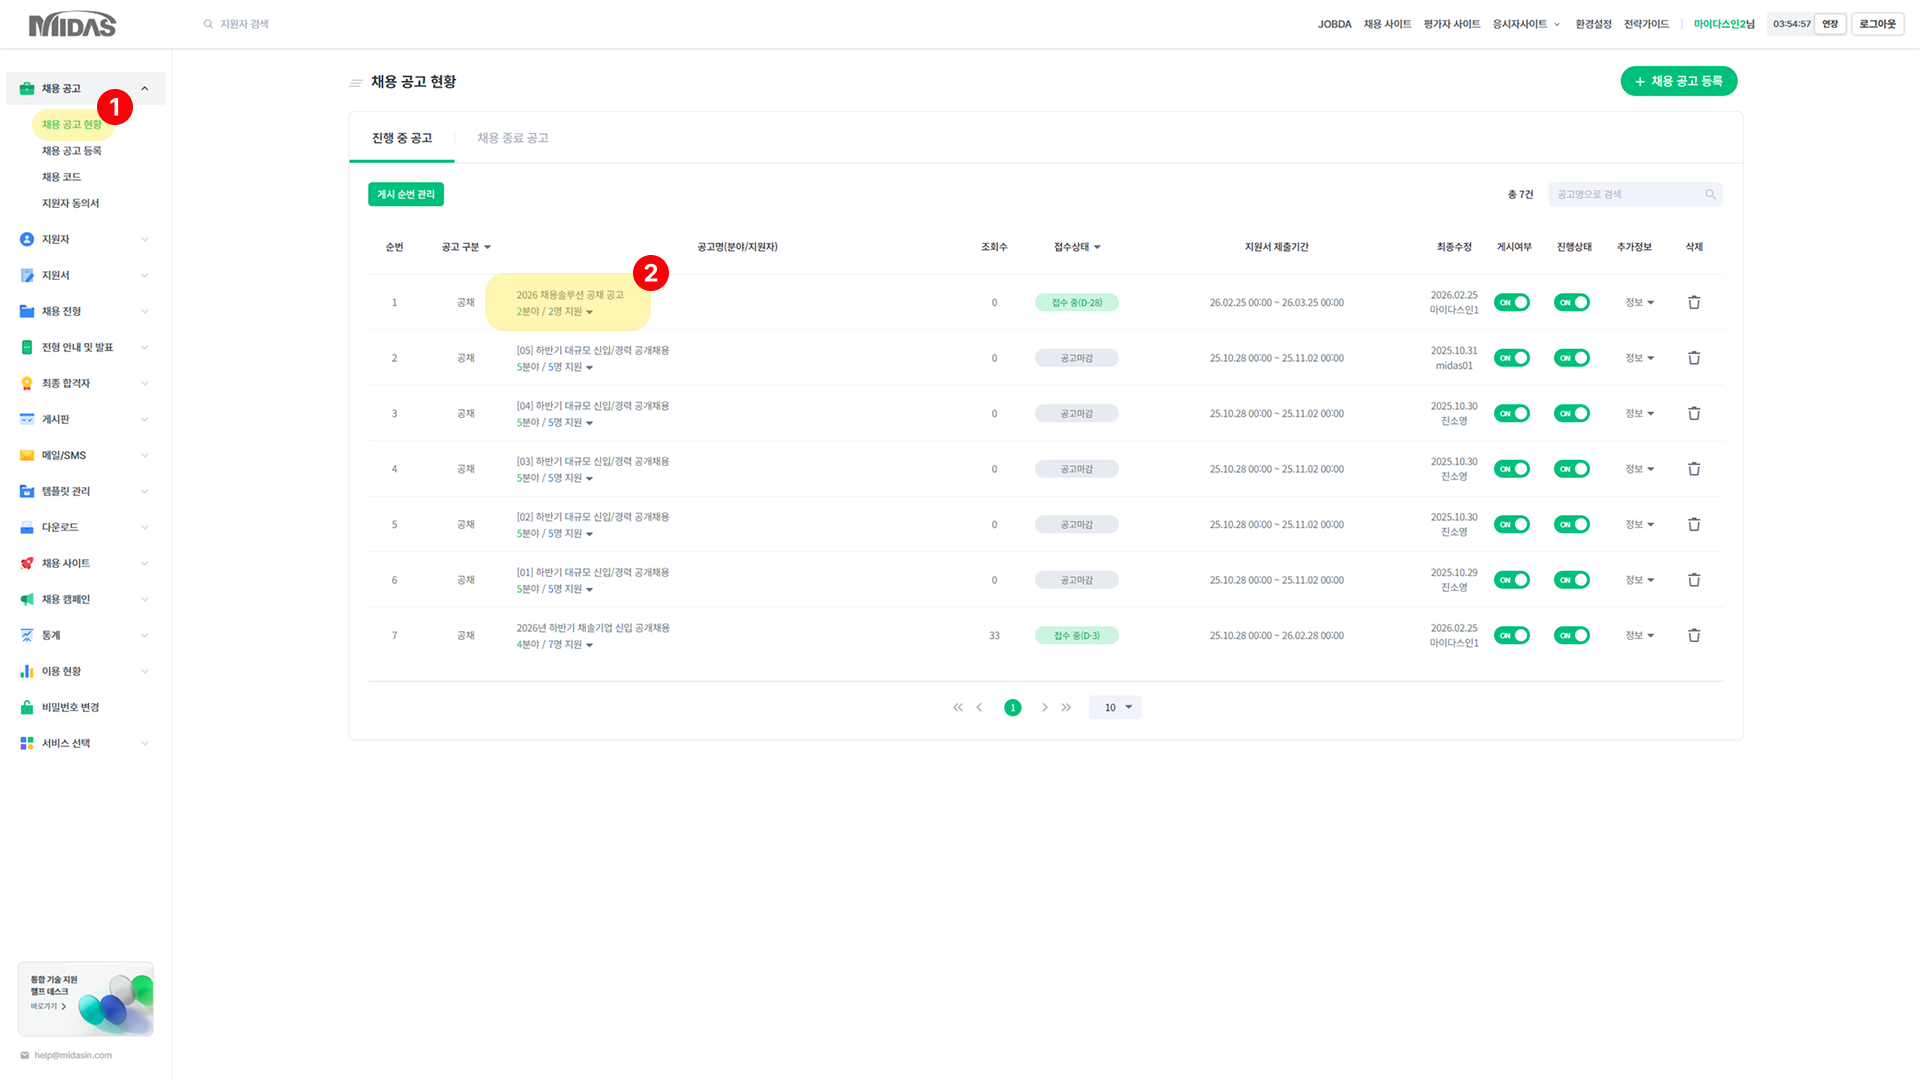Switch to 채용 종료 공고 tab
This screenshot has height=1080, width=1920.
tap(512, 138)
